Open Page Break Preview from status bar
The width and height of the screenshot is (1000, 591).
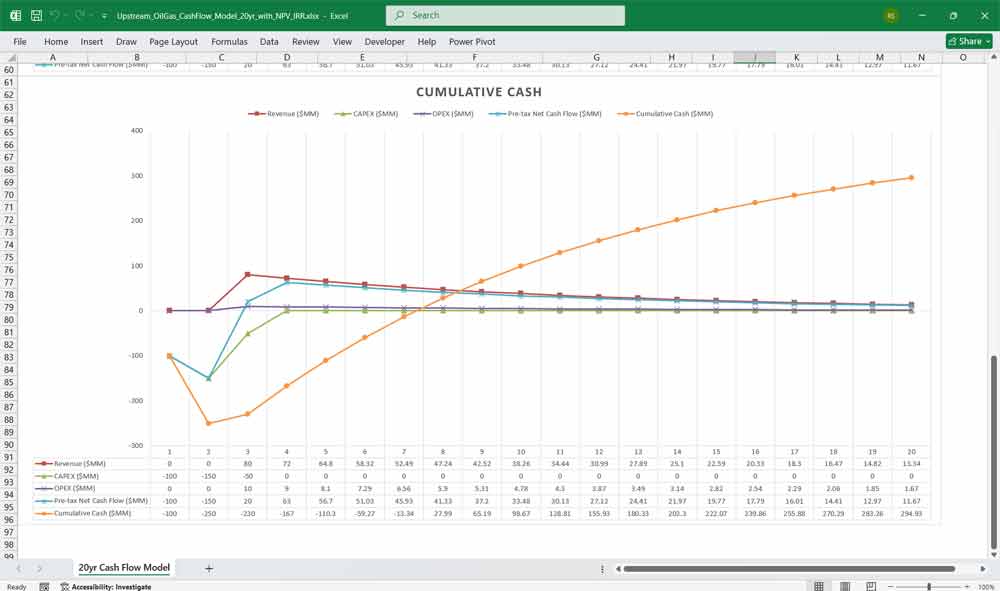coord(871,585)
